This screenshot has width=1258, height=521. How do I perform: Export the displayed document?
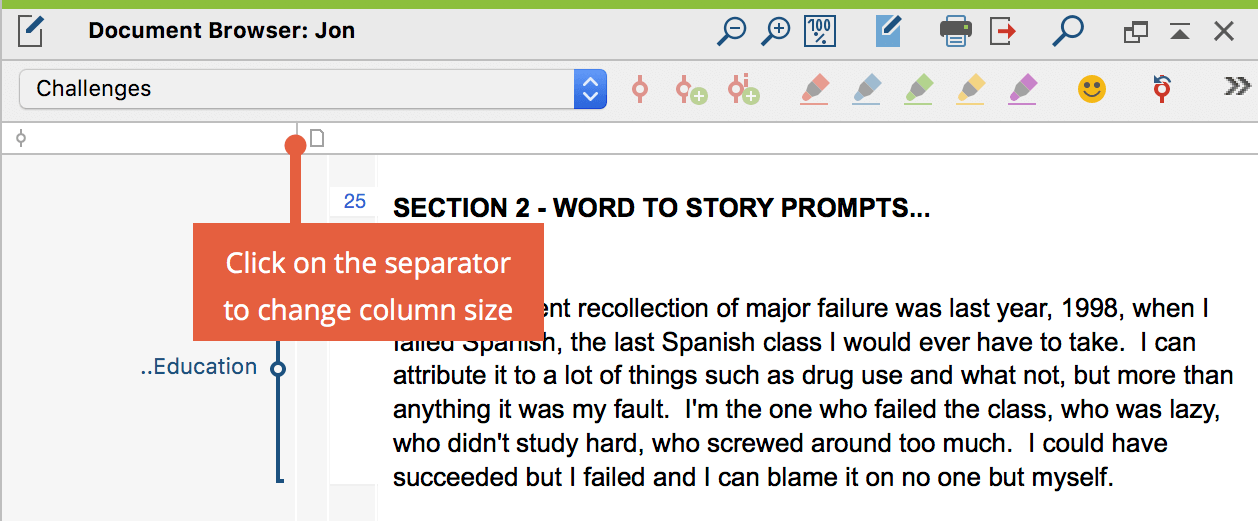(x=1003, y=32)
